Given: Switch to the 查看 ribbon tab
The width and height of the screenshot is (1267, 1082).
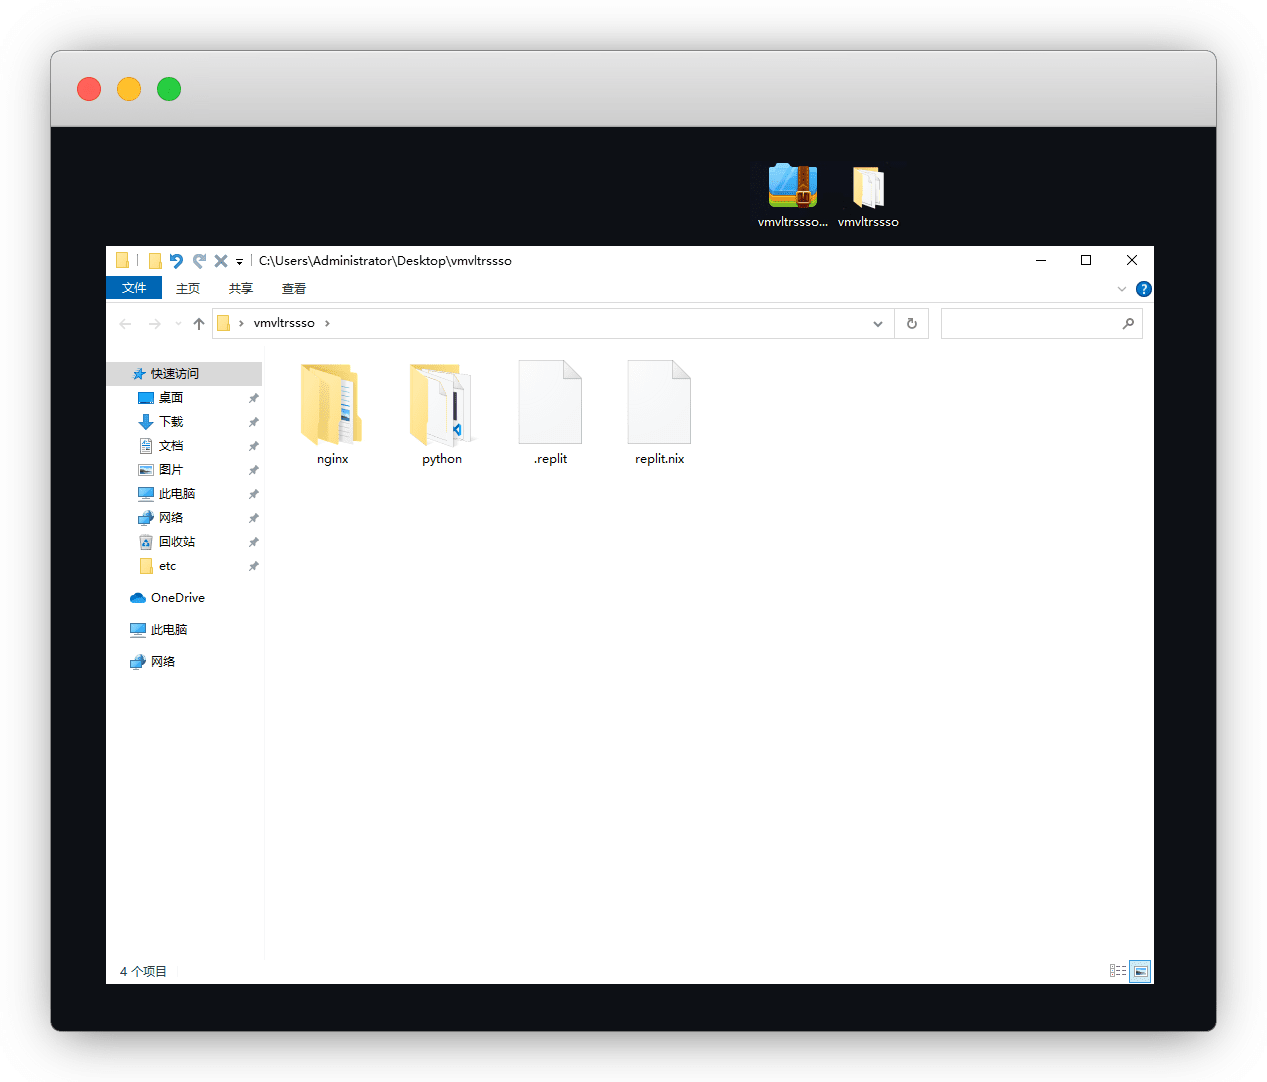Looking at the screenshot, I should click(x=294, y=289).
